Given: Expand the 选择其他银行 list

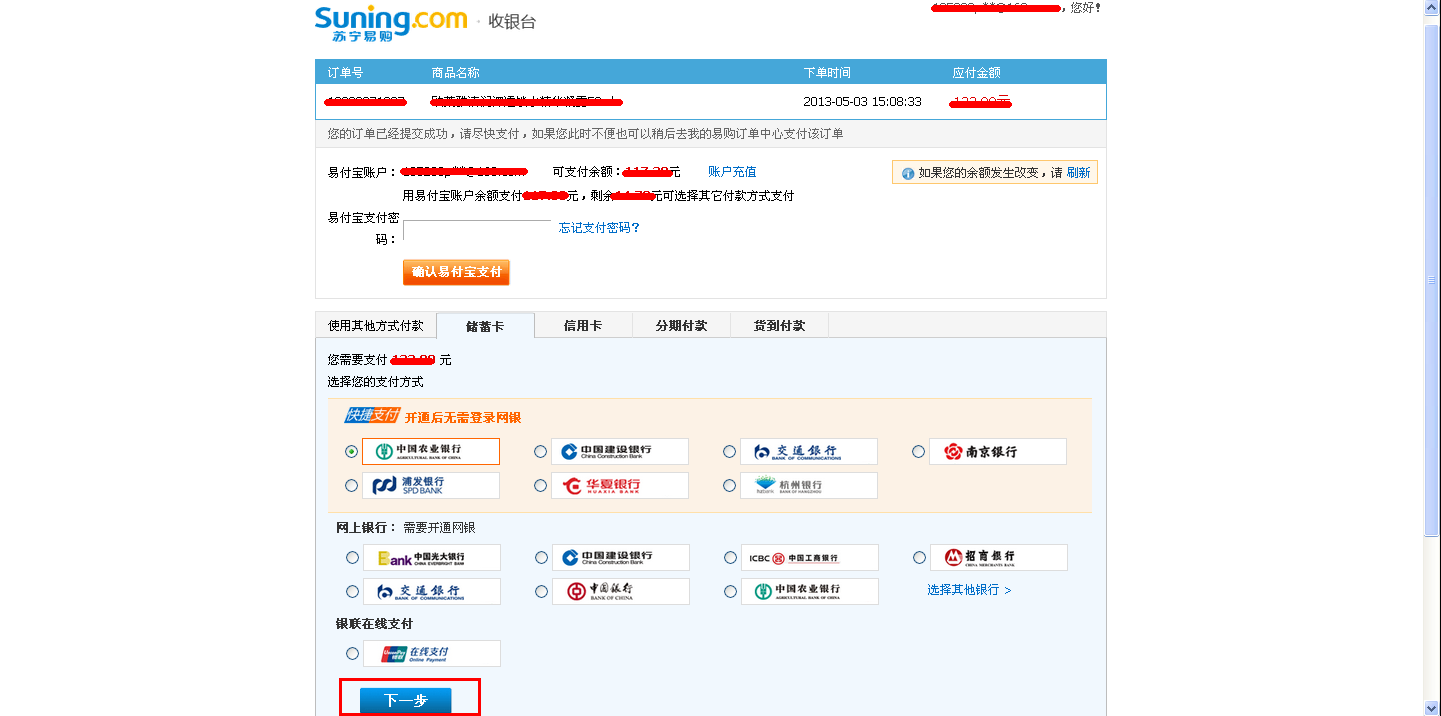Looking at the screenshot, I should pos(968,590).
